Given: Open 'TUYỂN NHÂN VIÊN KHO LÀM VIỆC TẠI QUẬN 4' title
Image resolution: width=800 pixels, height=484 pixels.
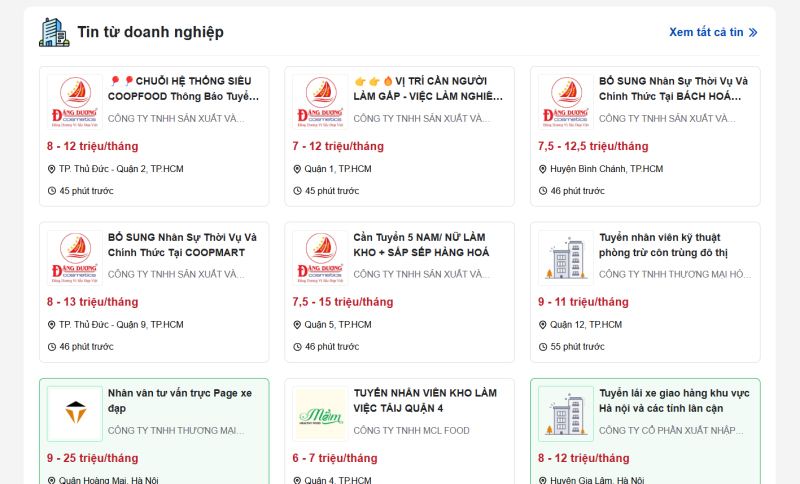Looking at the screenshot, I should 425,400.
